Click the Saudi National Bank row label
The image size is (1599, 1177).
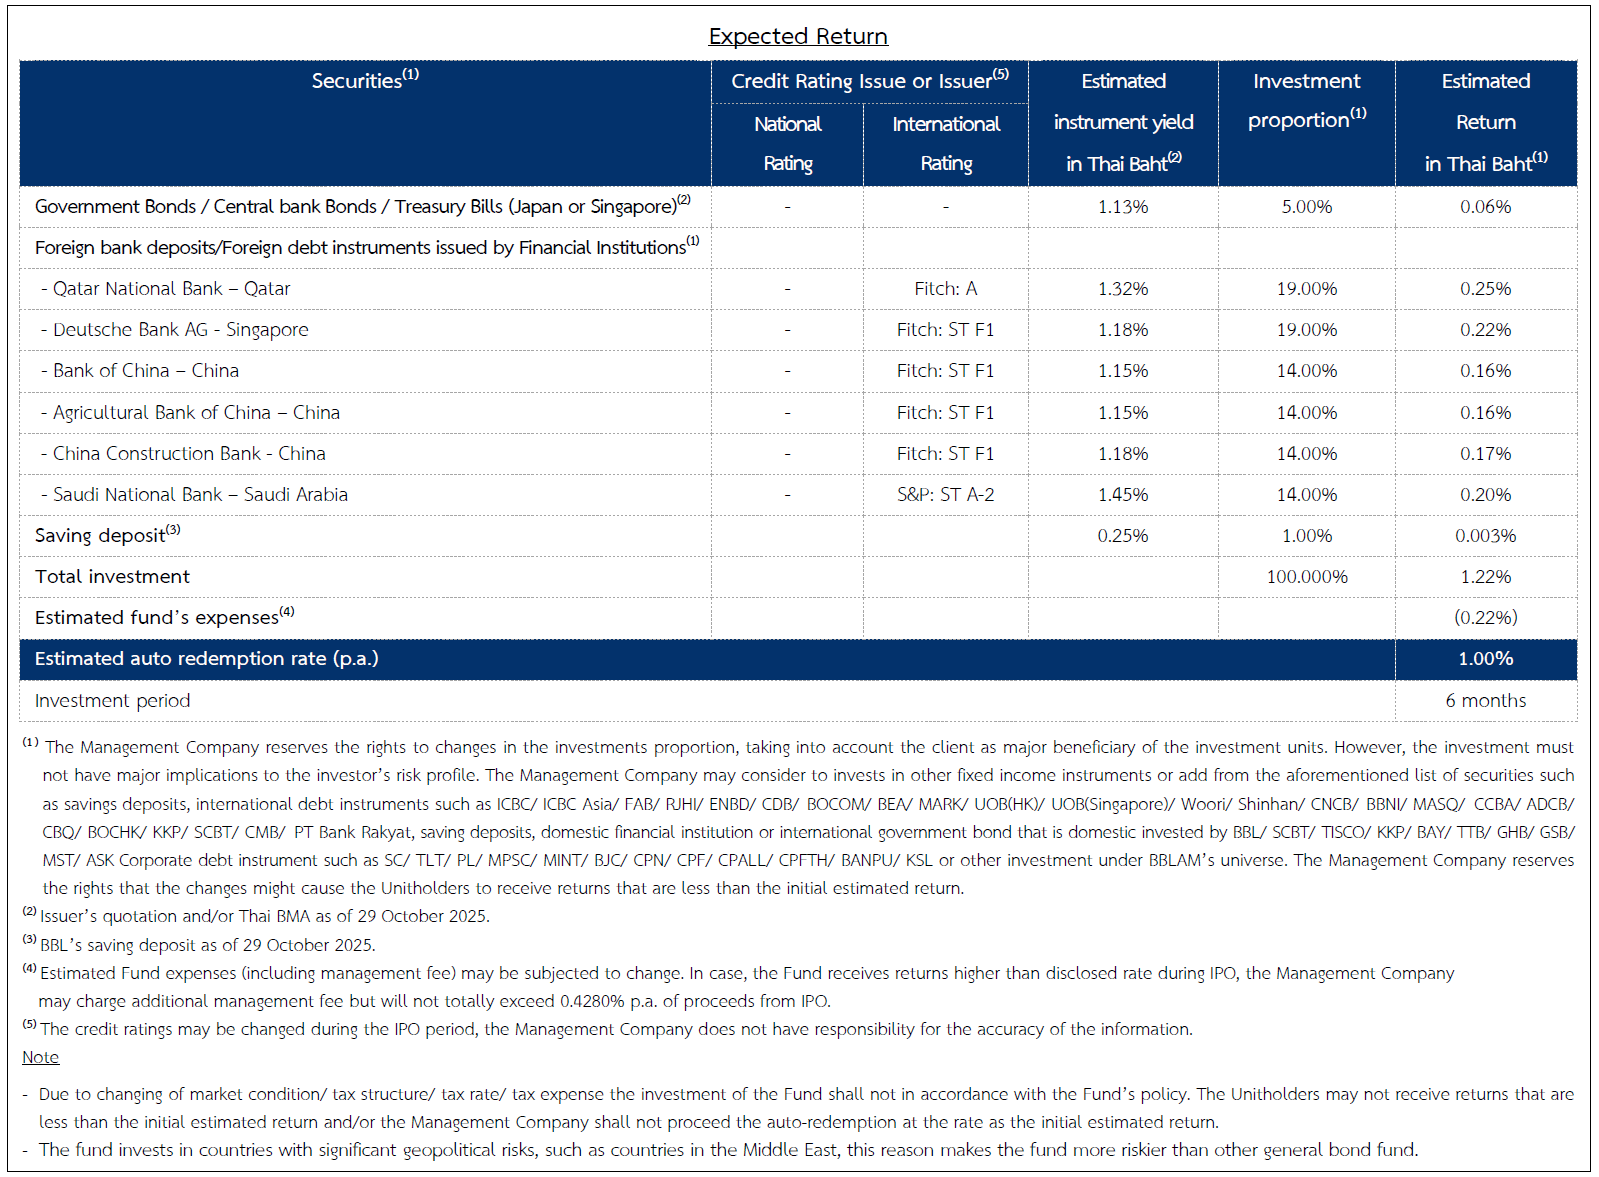pos(200,495)
